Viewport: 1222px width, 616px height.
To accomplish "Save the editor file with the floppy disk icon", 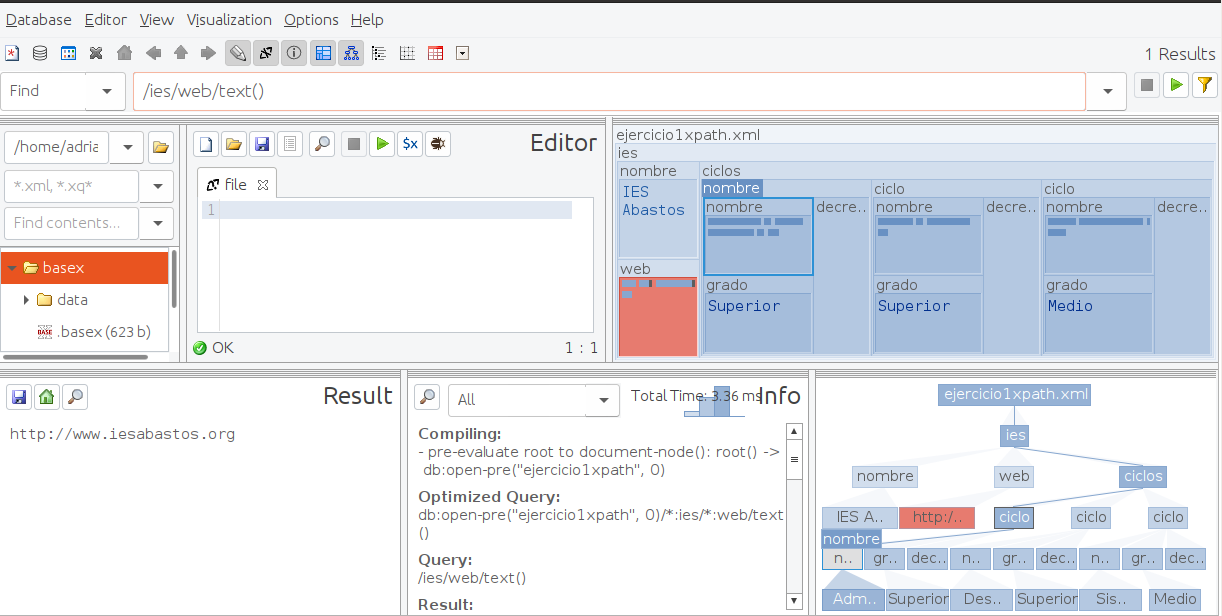I will (x=262, y=144).
